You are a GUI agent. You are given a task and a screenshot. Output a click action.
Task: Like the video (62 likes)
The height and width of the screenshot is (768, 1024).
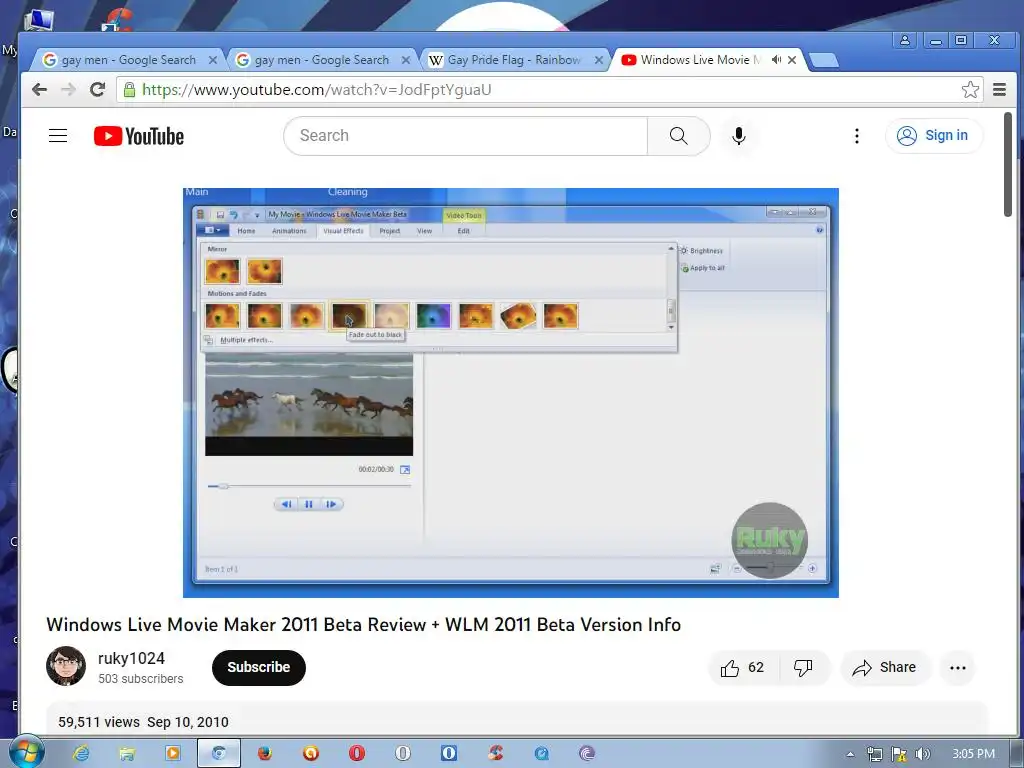(742, 667)
